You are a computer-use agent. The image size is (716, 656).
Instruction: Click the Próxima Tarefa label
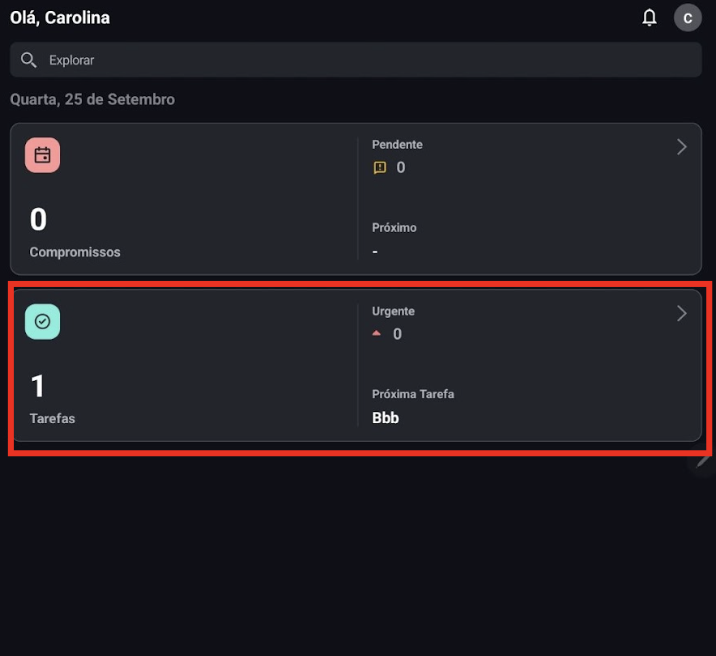(x=413, y=394)
